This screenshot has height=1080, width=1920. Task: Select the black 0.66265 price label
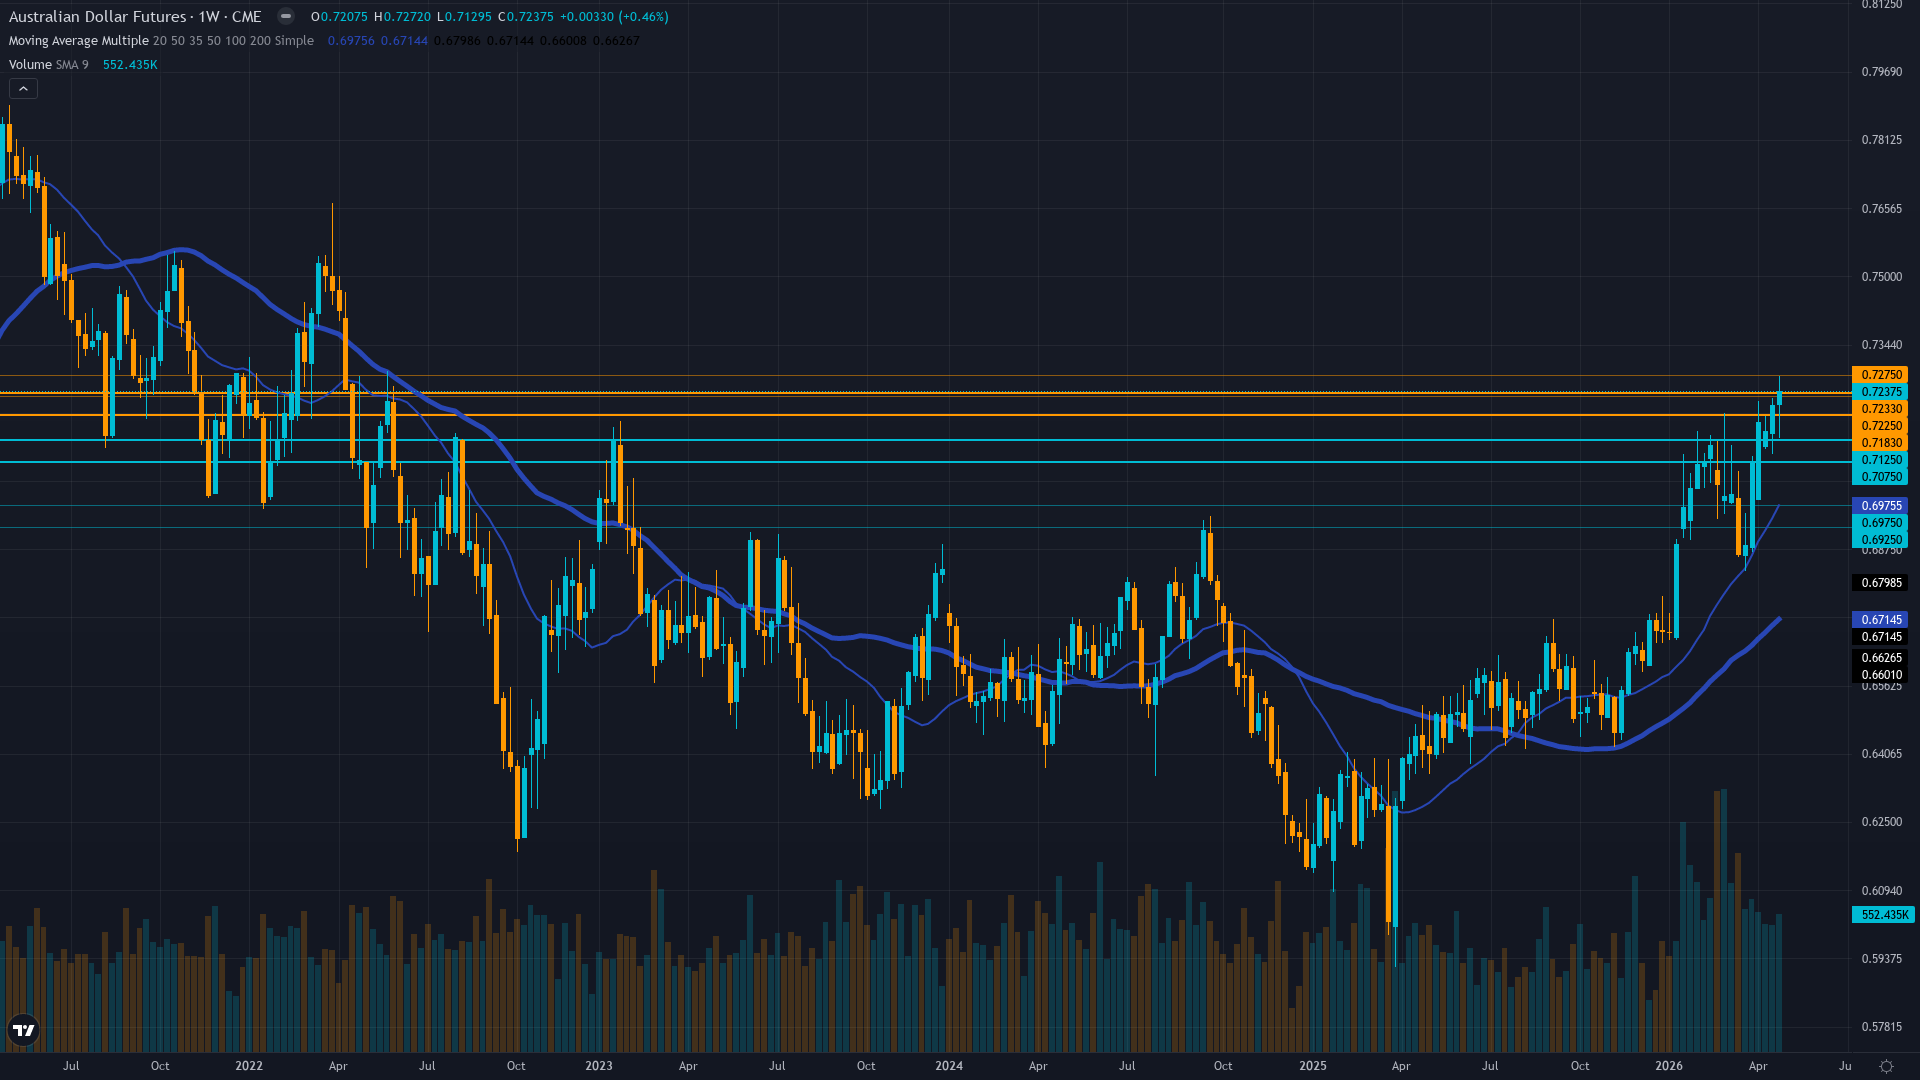pyautogui.click(x=1881, y=658)
